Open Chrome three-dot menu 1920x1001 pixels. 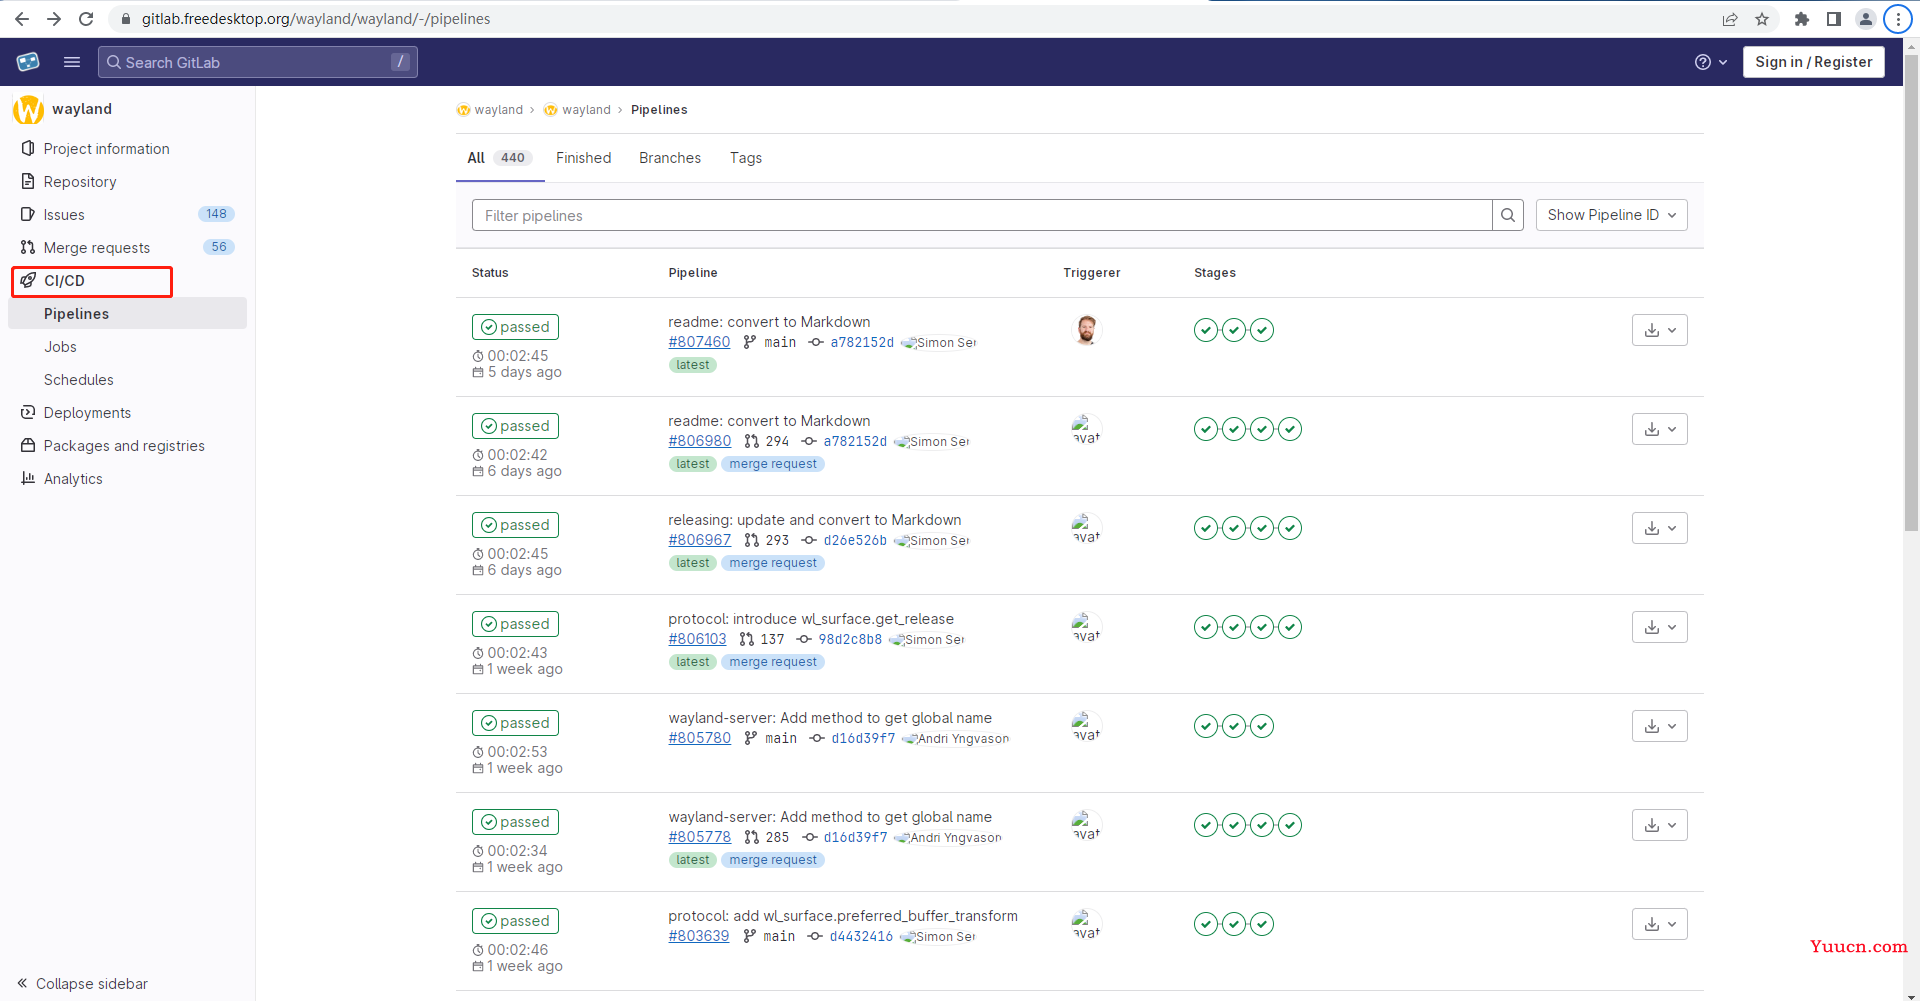1898,19
